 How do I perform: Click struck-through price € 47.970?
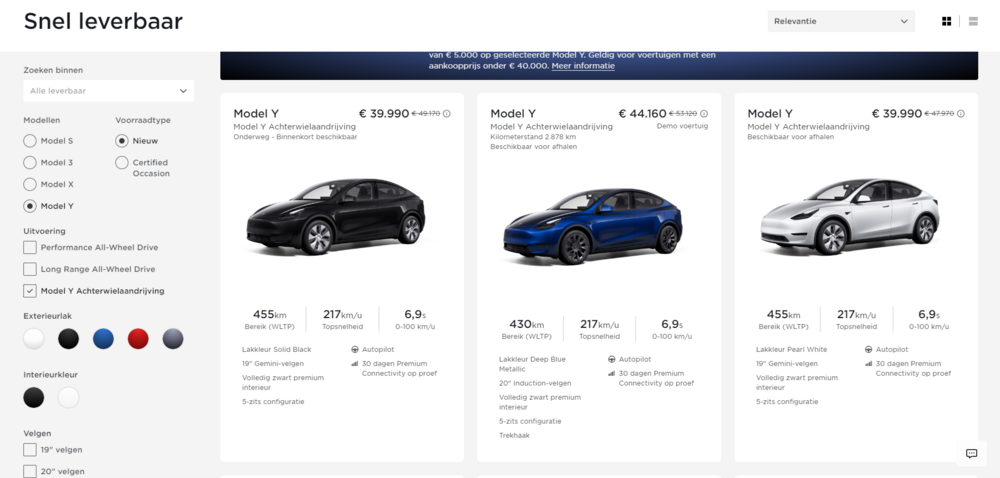point(939,114)
